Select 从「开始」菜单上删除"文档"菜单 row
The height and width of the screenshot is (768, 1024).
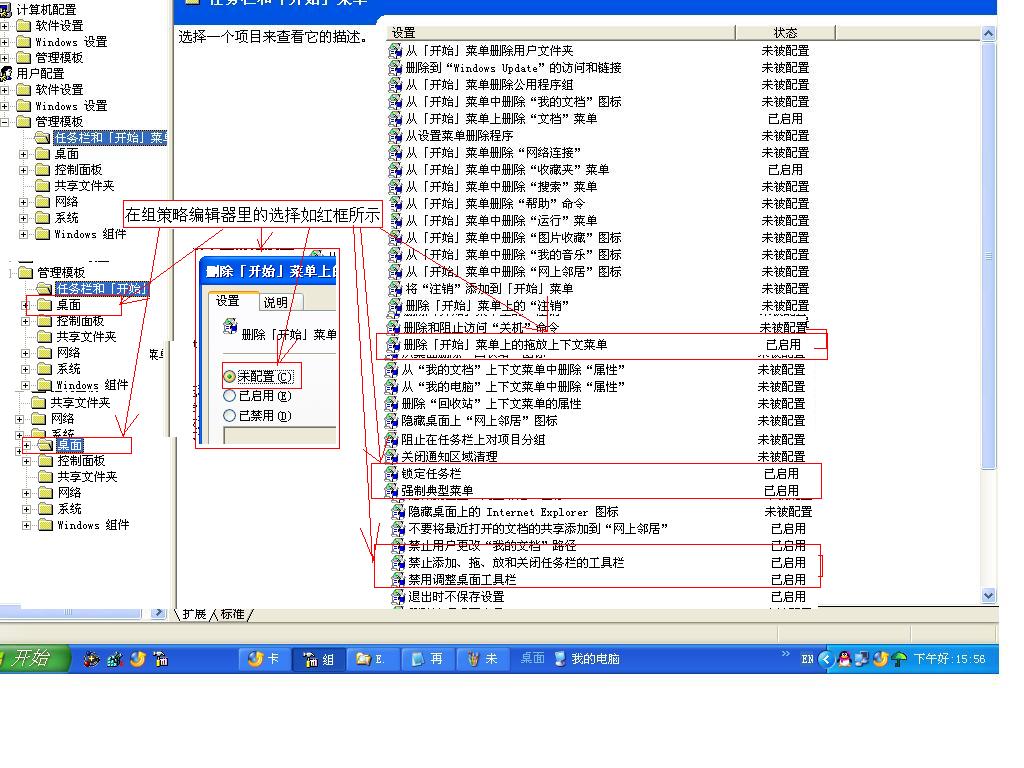(x=599, y=118)
